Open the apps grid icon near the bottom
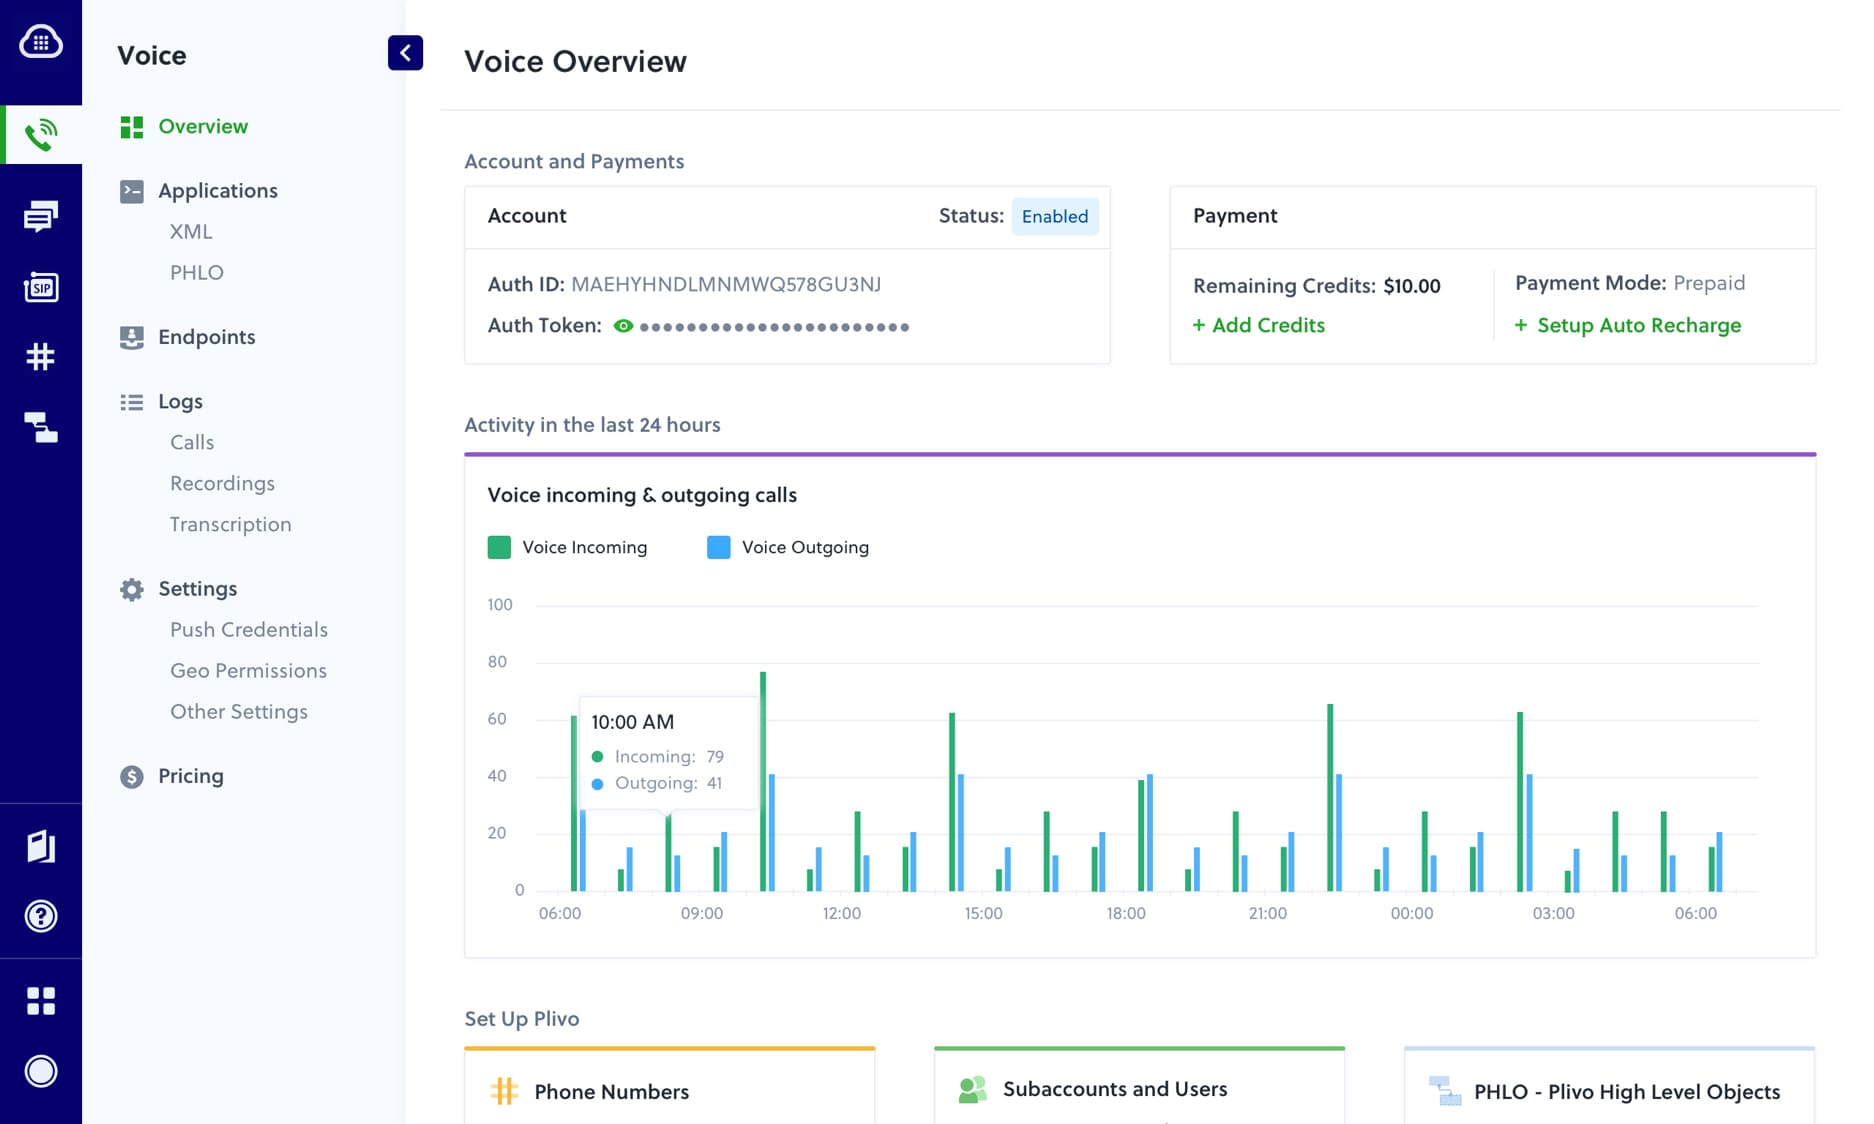The height and width of the screenshot is (1124, 1874). (41, 1000)
